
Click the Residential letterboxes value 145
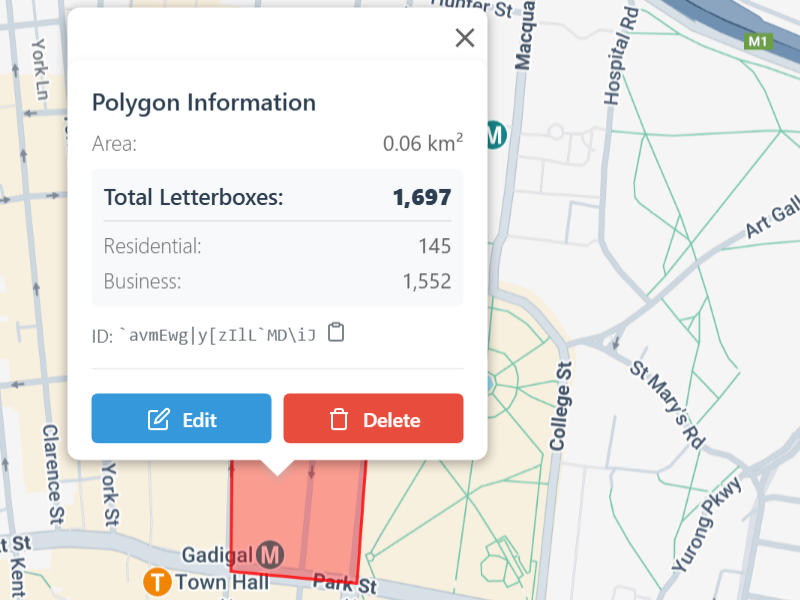point(435,246)
